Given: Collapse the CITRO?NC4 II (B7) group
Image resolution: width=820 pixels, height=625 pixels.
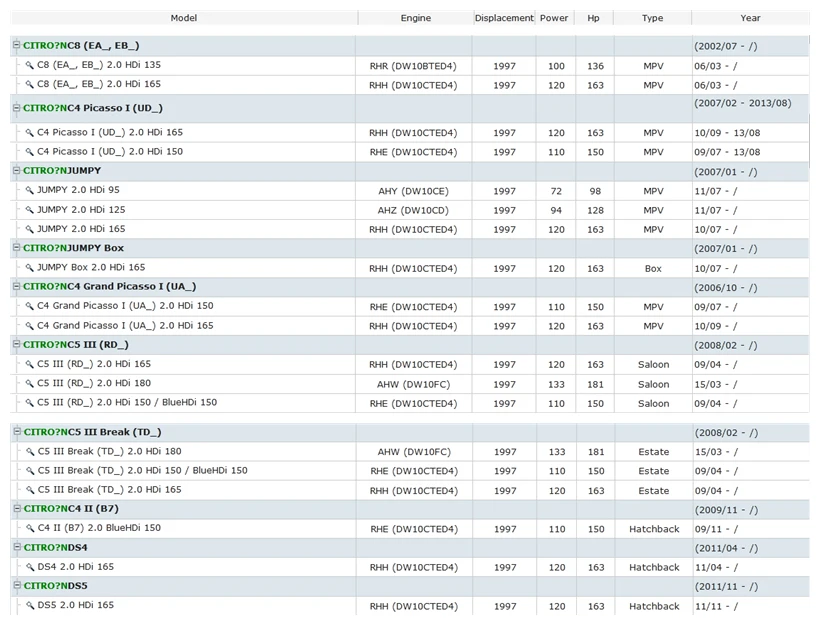Looking at the screenshot, I should 17,508.
